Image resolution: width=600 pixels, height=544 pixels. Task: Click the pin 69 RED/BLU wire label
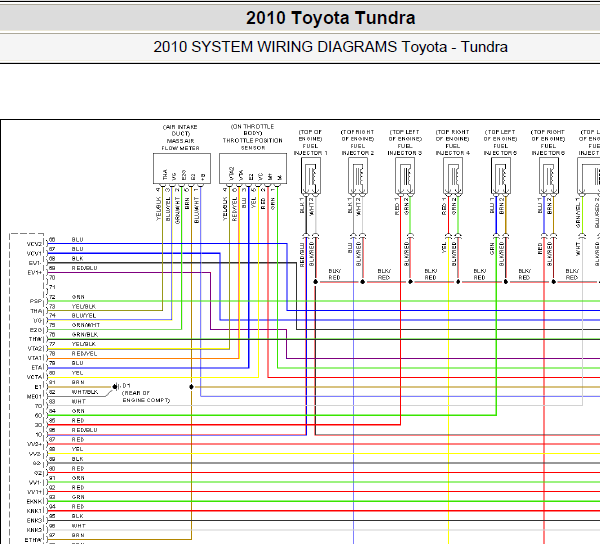(84, 268)
